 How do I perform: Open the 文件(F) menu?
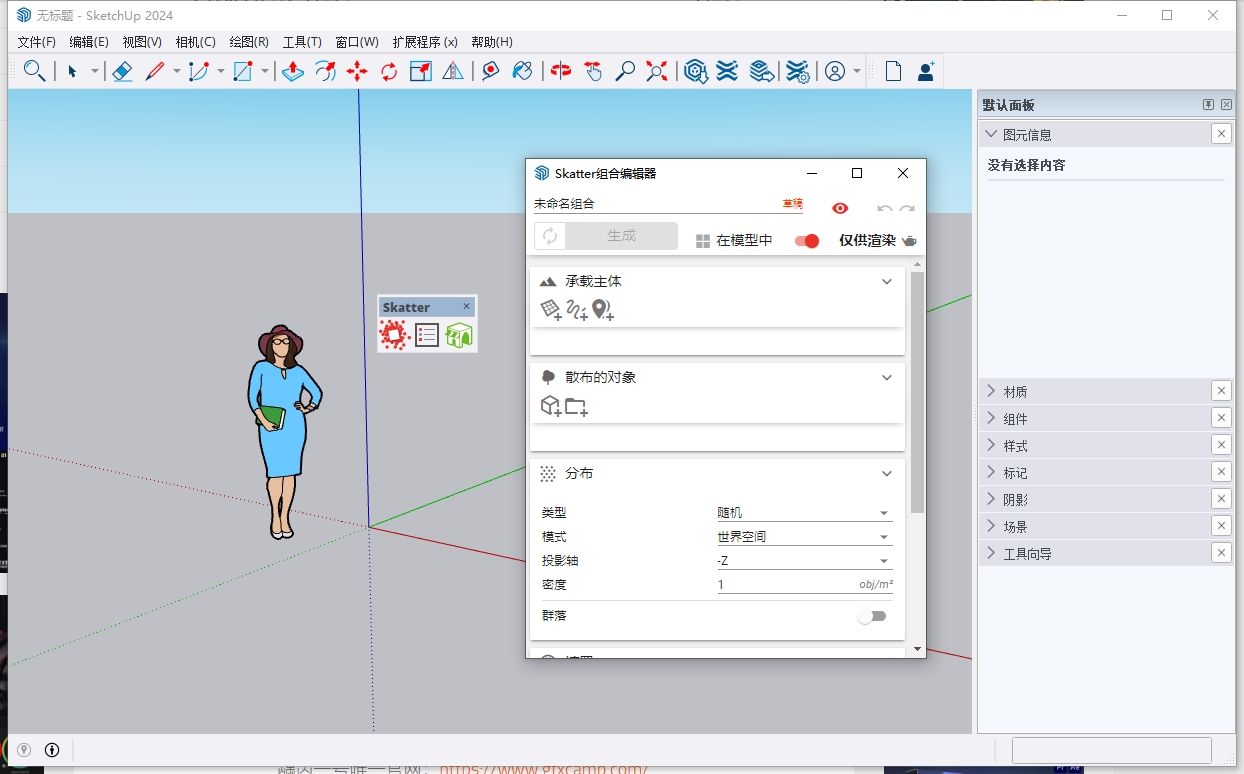pos(37,42)
